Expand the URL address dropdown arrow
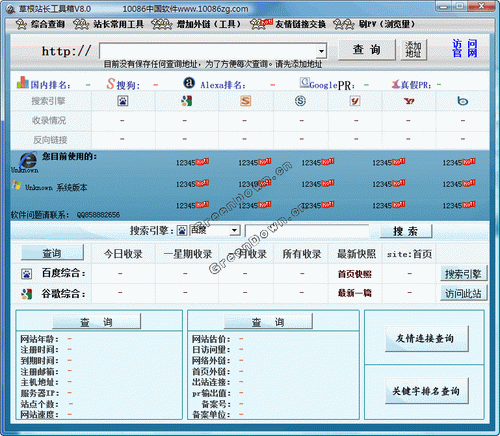Screen dimensions: 500x436 pyautogui.click(x=321, y=51)
